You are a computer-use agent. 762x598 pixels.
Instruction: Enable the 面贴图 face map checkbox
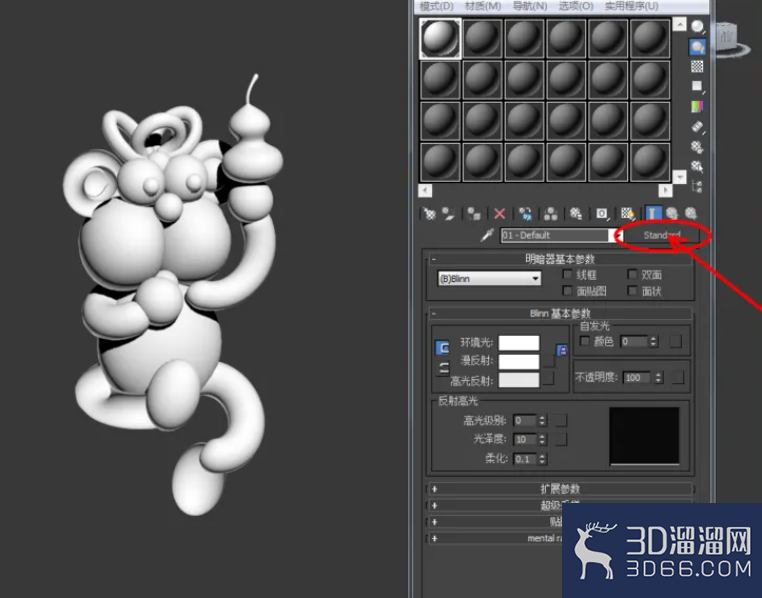click(567, 290)
